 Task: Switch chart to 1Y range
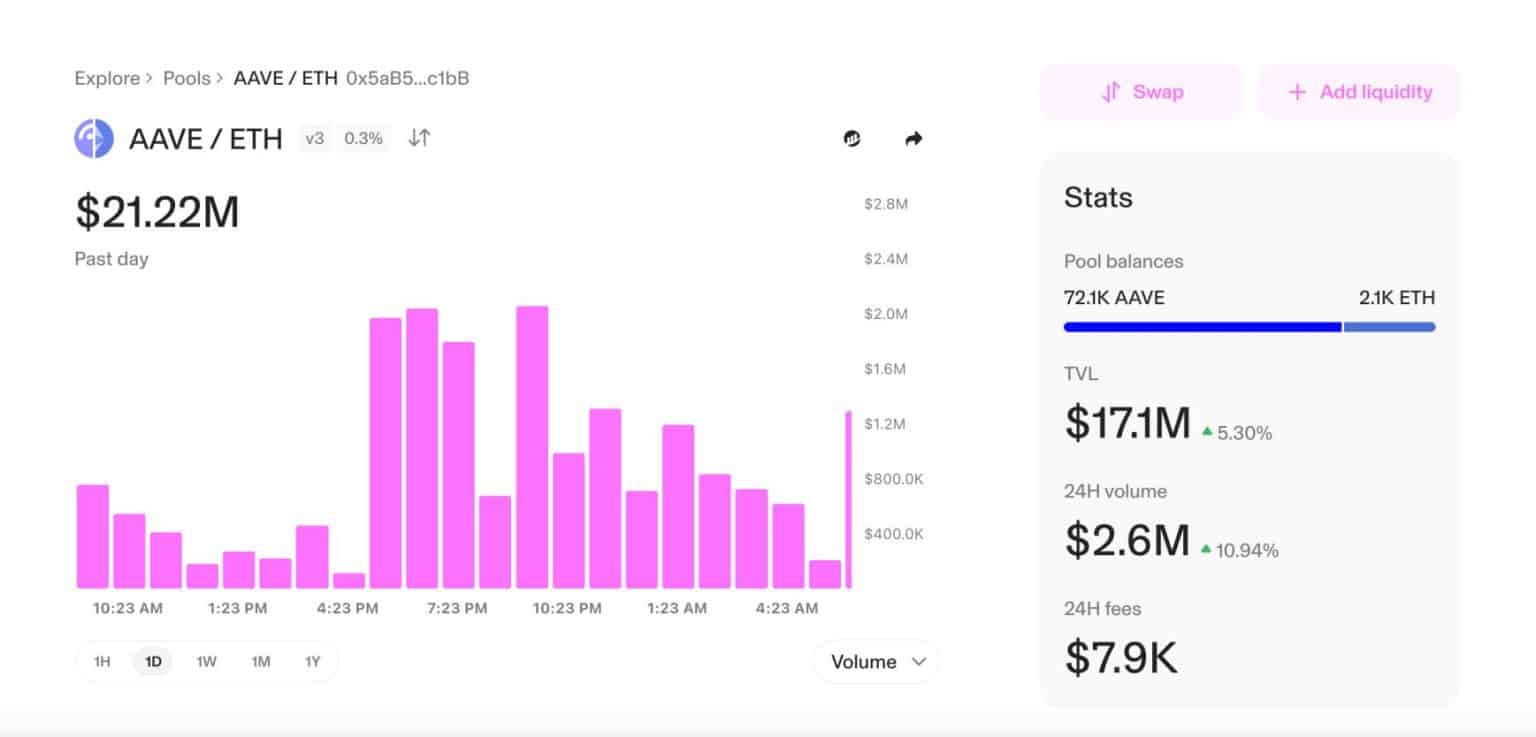[313, 662]
